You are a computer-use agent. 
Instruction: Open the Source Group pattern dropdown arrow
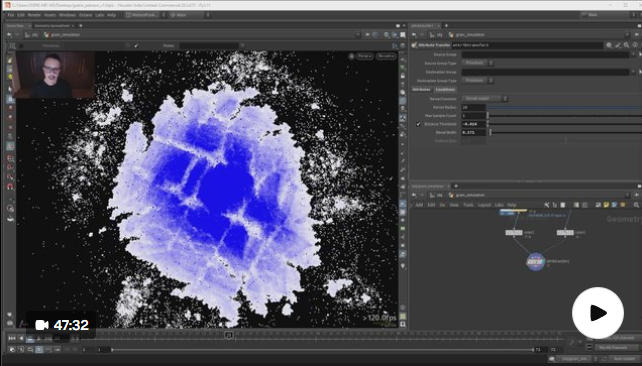[x=633, y=54]
